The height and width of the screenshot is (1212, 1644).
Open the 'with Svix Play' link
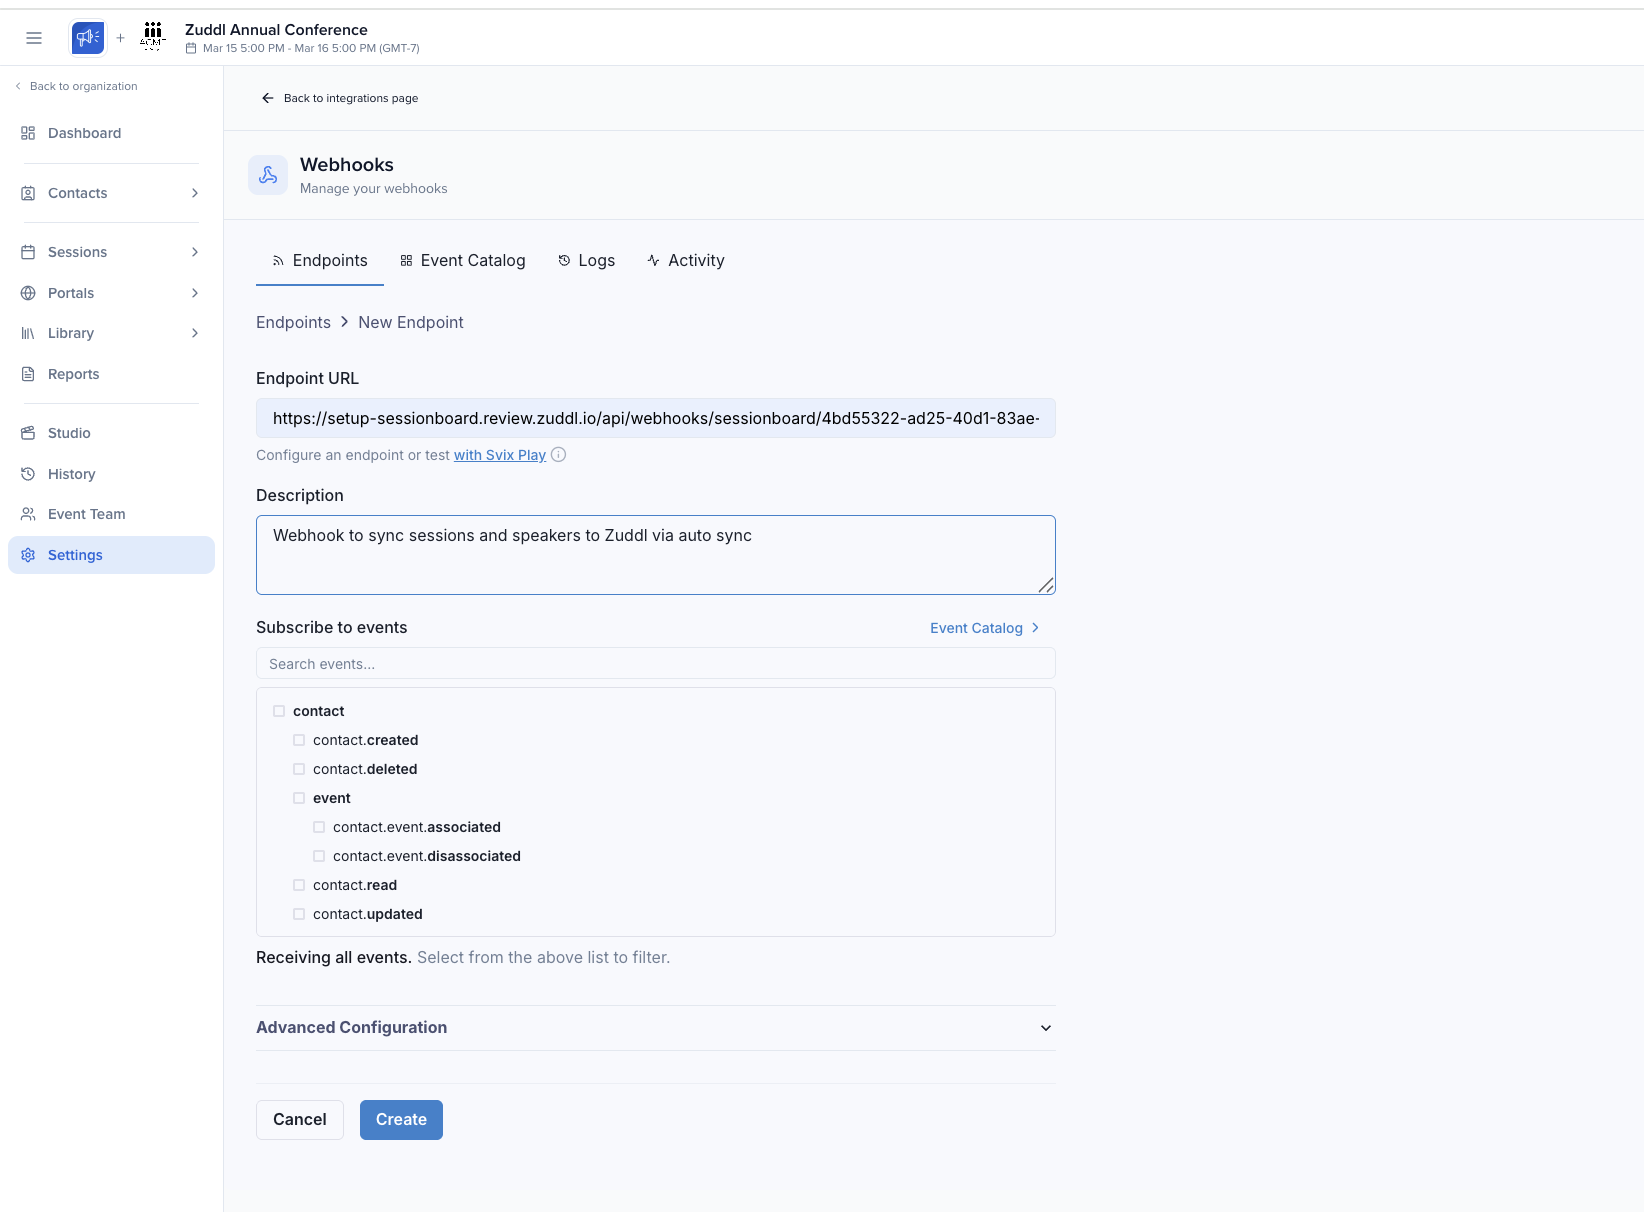tap(500, 455)
